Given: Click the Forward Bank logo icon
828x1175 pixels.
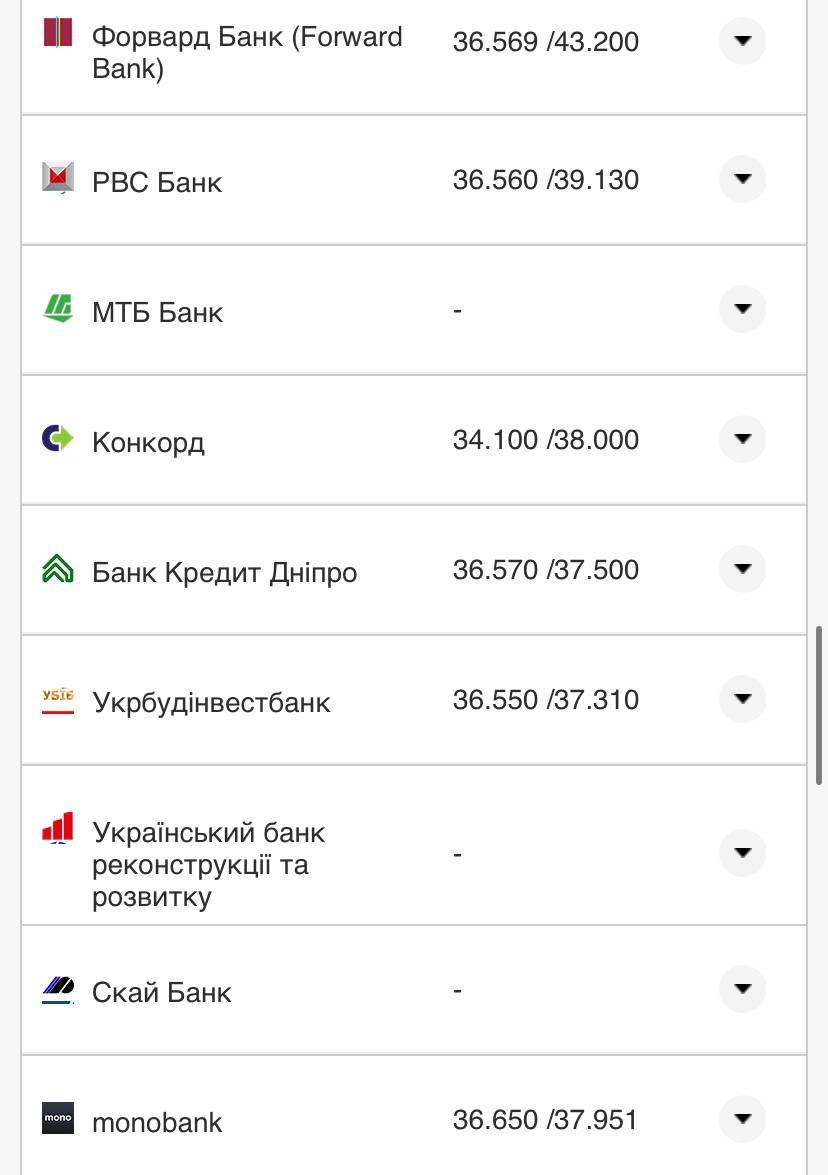Looking at the screenshot, I should coord(58,32).
